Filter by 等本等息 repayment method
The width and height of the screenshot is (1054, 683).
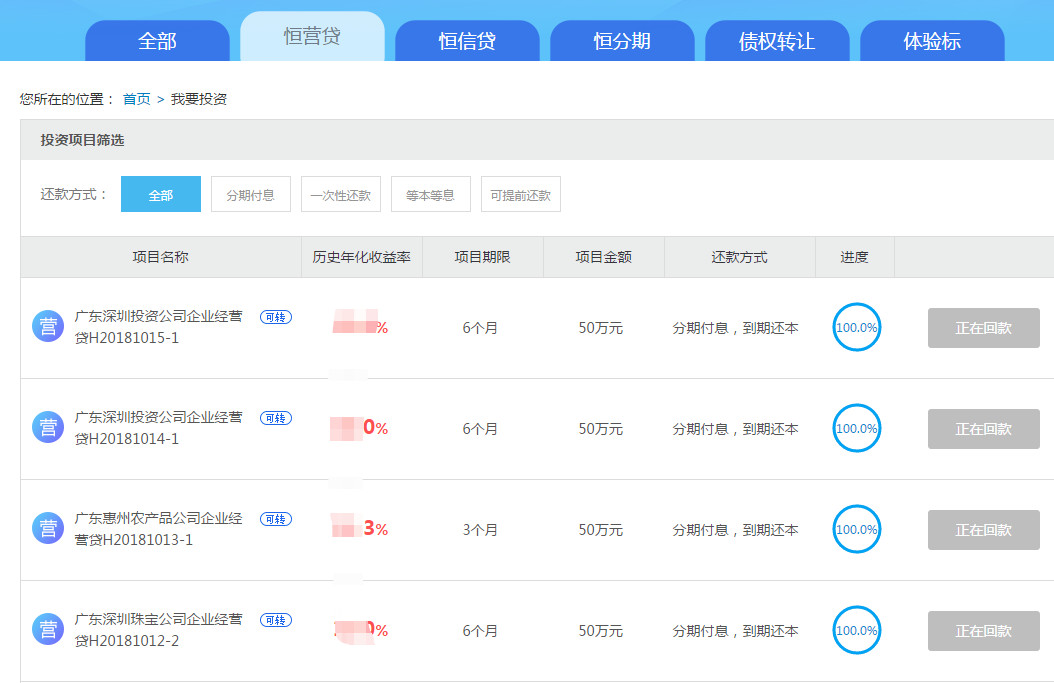430,195
